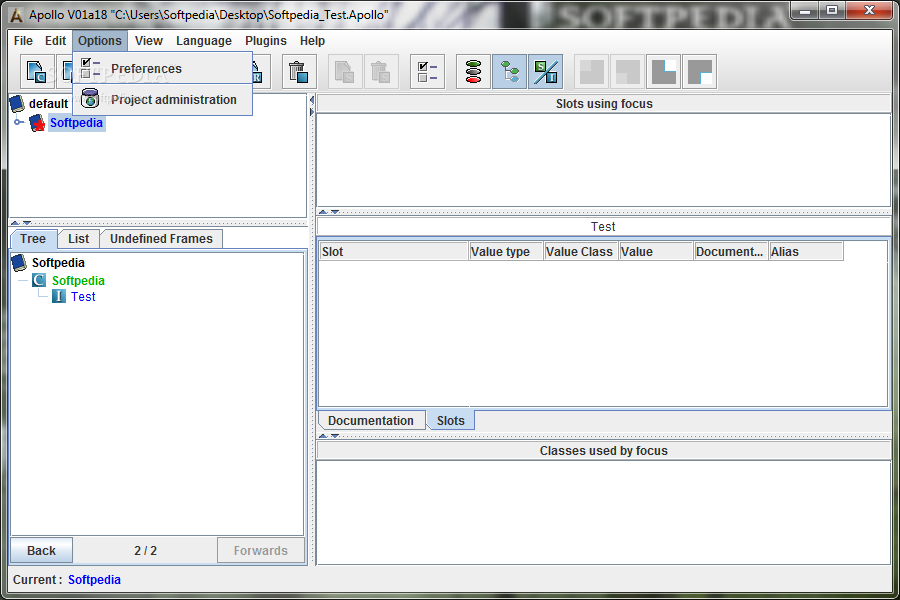Screen dimensions: 900x600
Task: Click the new class toolbar icon
Action: 37,72
